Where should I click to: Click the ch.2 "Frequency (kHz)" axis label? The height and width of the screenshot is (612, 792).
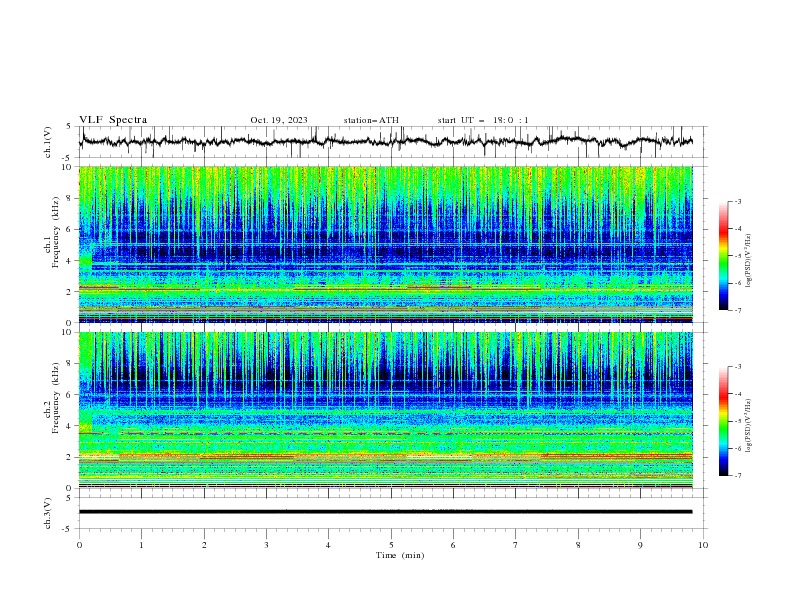tap(56, 398)
